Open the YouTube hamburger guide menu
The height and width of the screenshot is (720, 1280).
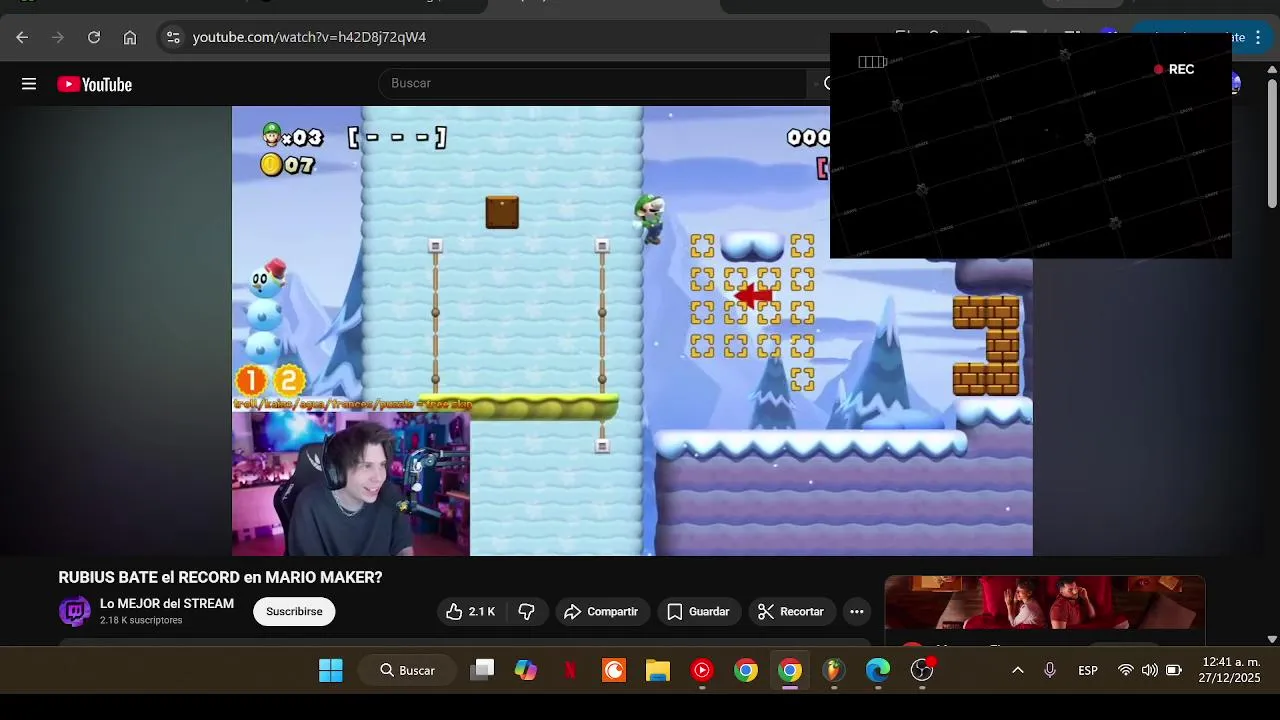coord(29,84)
